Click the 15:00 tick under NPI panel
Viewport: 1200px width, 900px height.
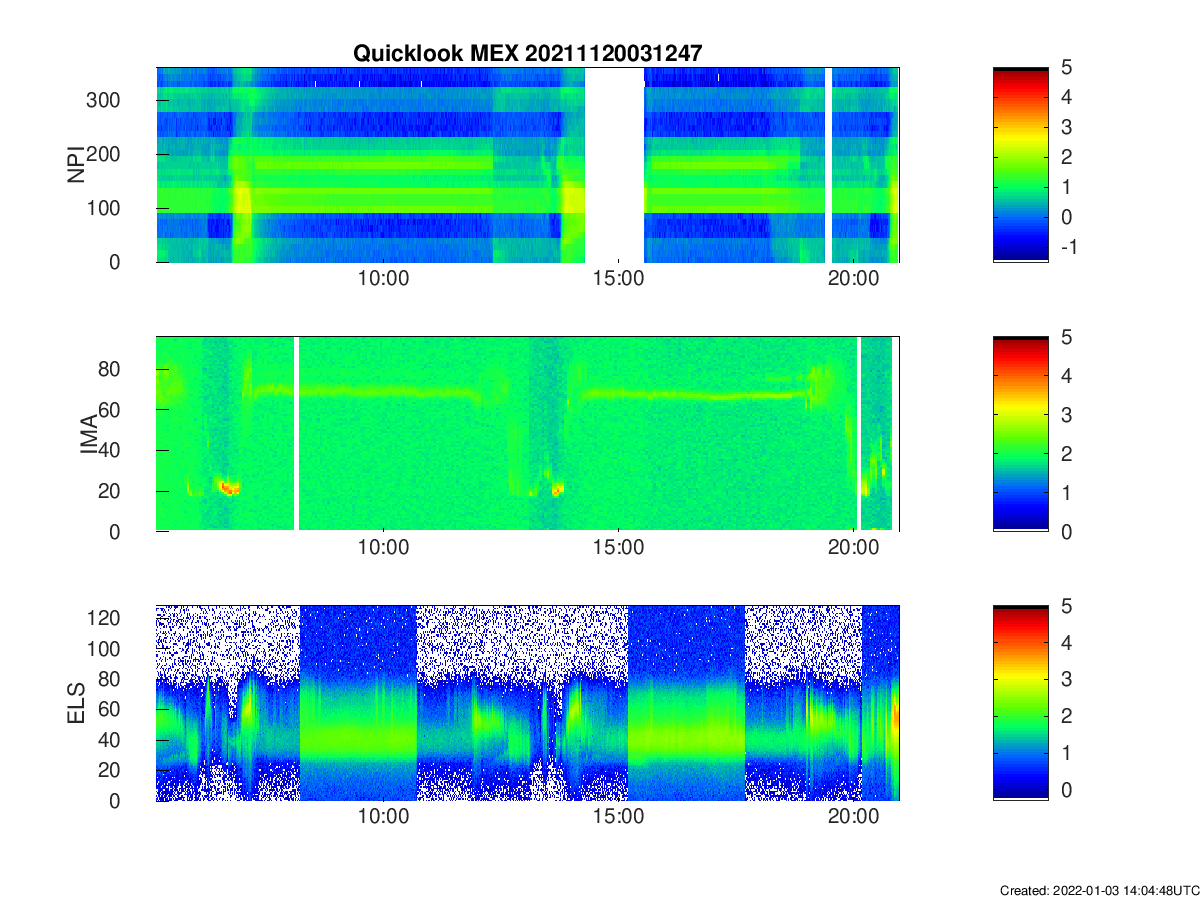click(x=618, y=278)
